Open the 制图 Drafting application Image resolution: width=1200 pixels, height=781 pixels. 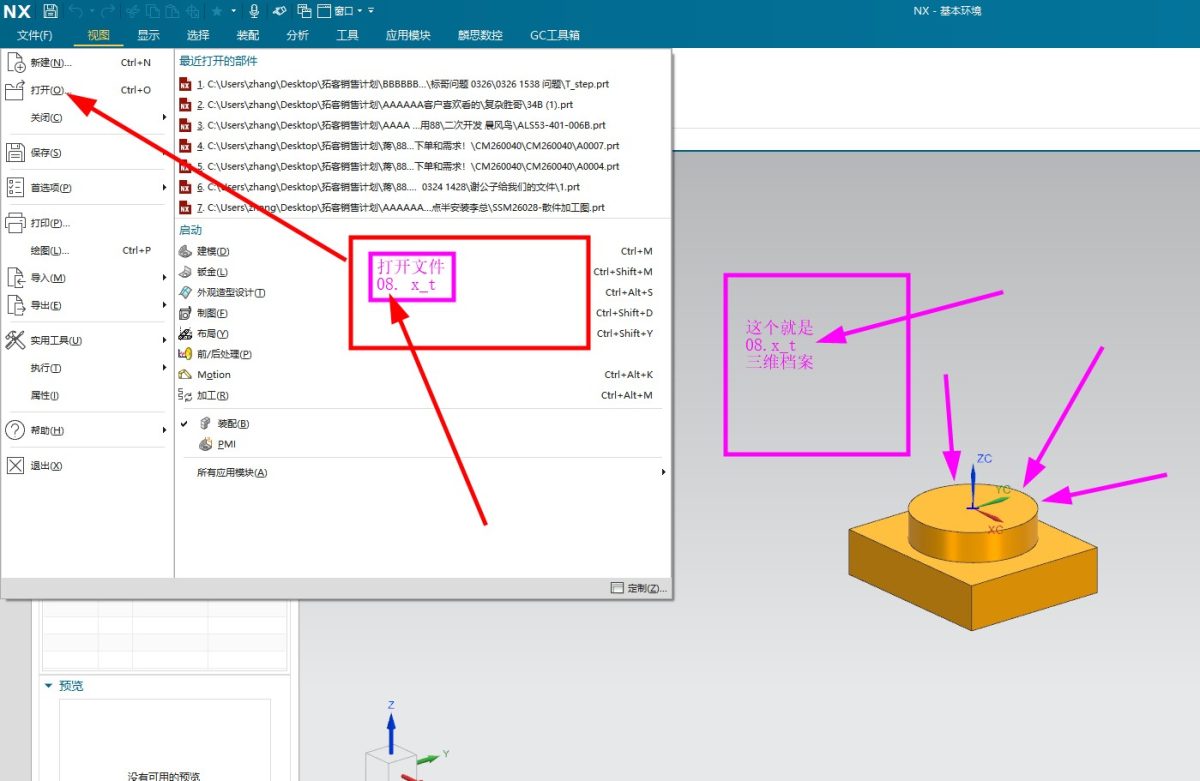(x=212, y=313)
